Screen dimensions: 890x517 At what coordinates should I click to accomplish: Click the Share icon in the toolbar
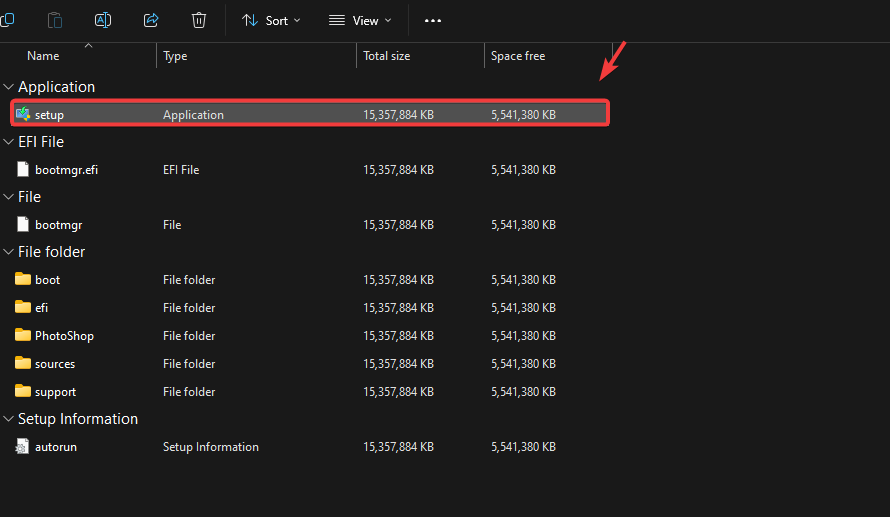(x=151, y=20)
